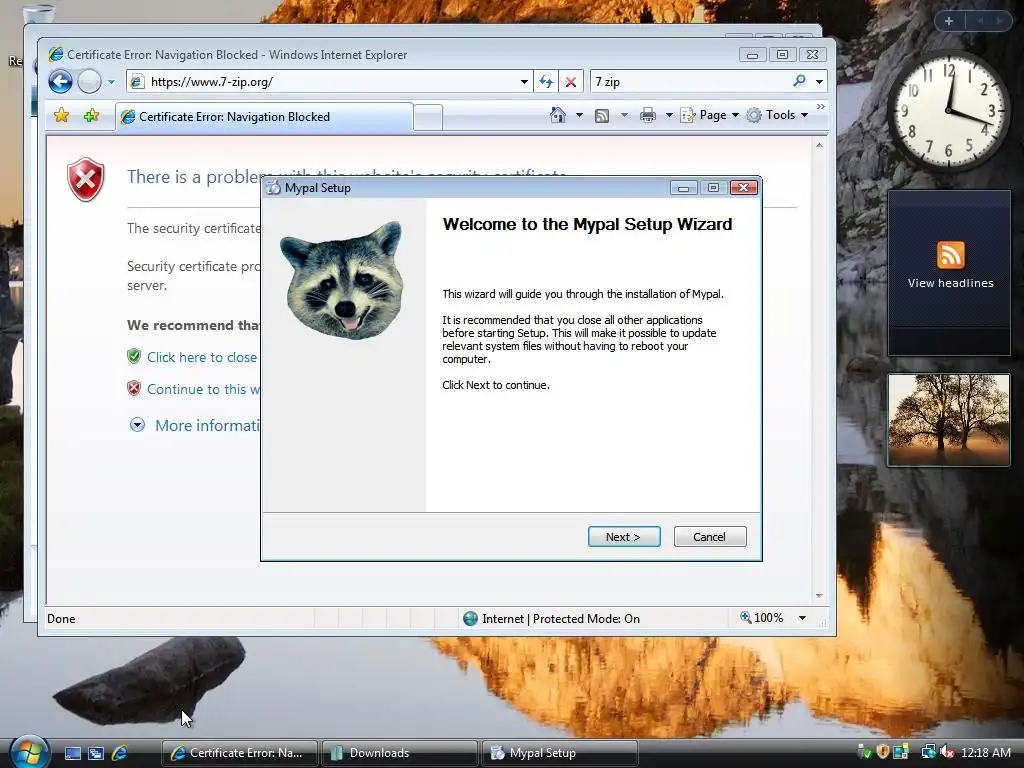Image resolution: width=1024 pixels, height=768 pixels.
Task: Switch to Certificate Error taskbar button
Action: coord(239,753)
